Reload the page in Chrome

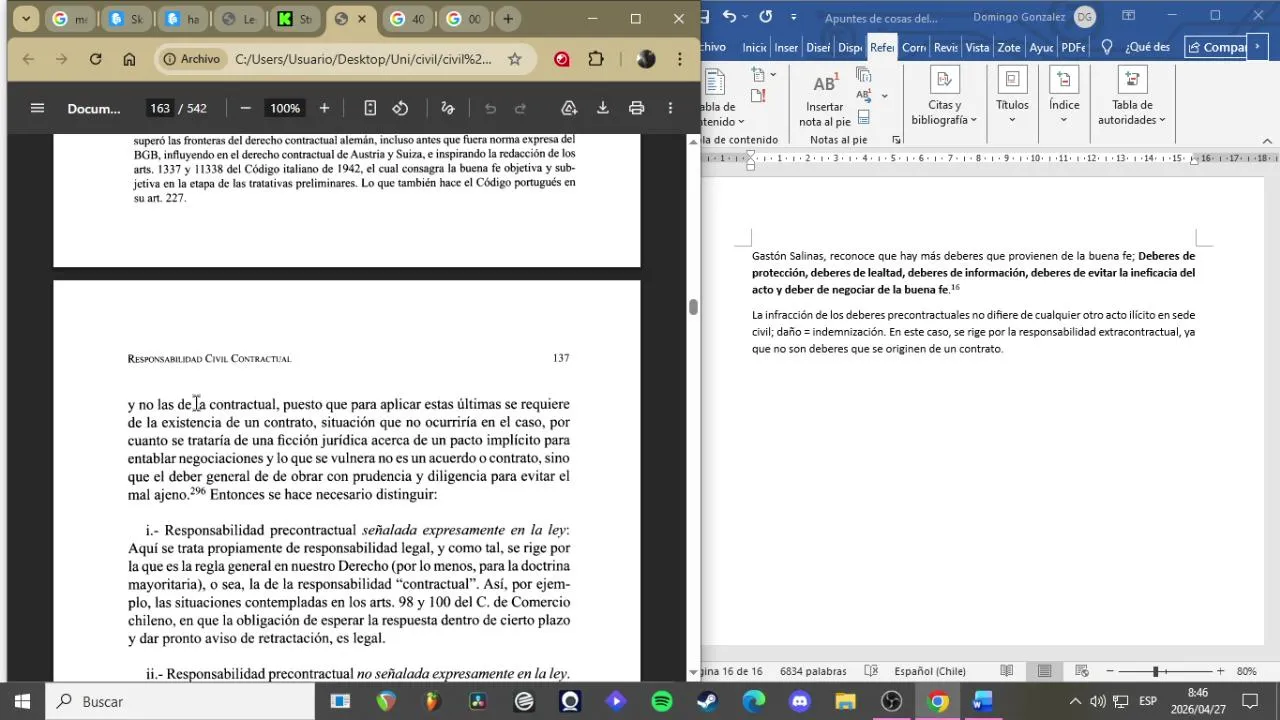tap(96, 59)
